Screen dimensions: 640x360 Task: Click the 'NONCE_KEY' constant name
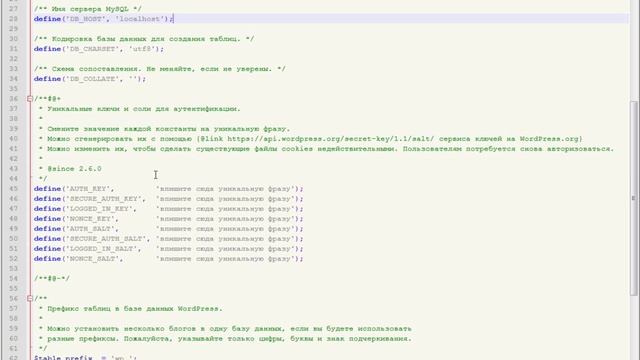click(x=90, y=219)
